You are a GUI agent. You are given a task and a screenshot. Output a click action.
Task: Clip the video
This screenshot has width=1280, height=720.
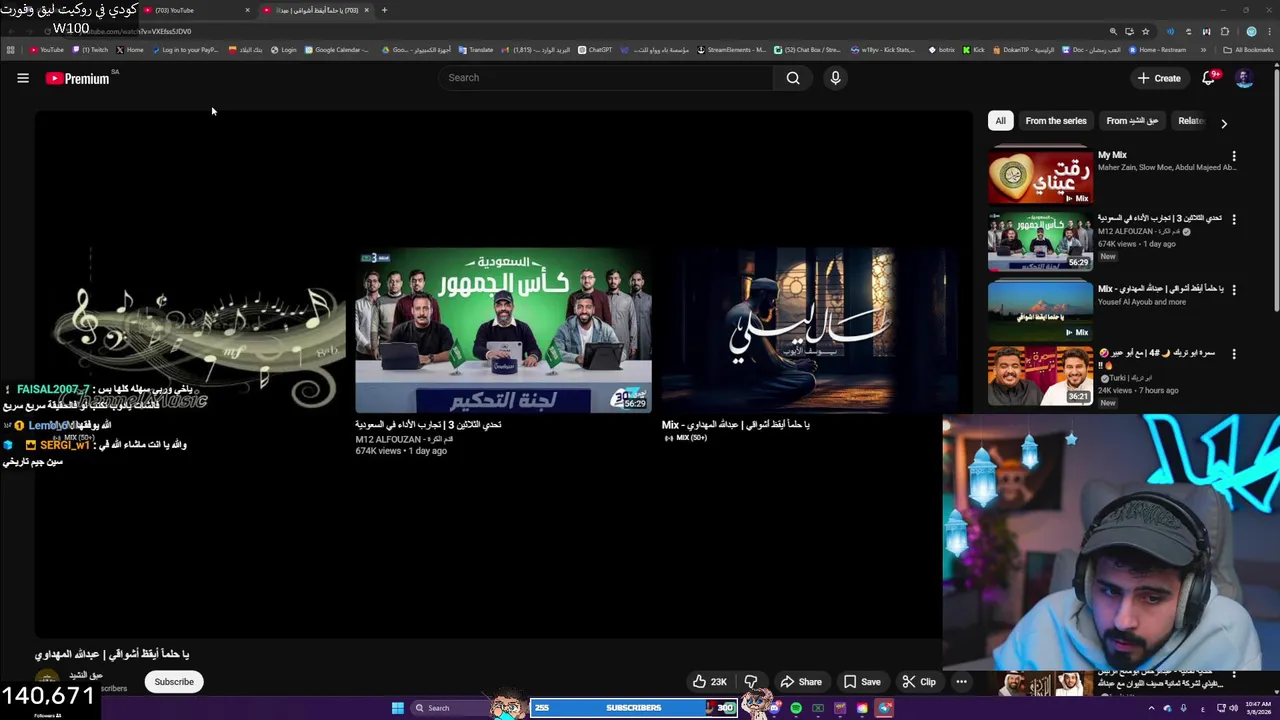pos(918,682)
